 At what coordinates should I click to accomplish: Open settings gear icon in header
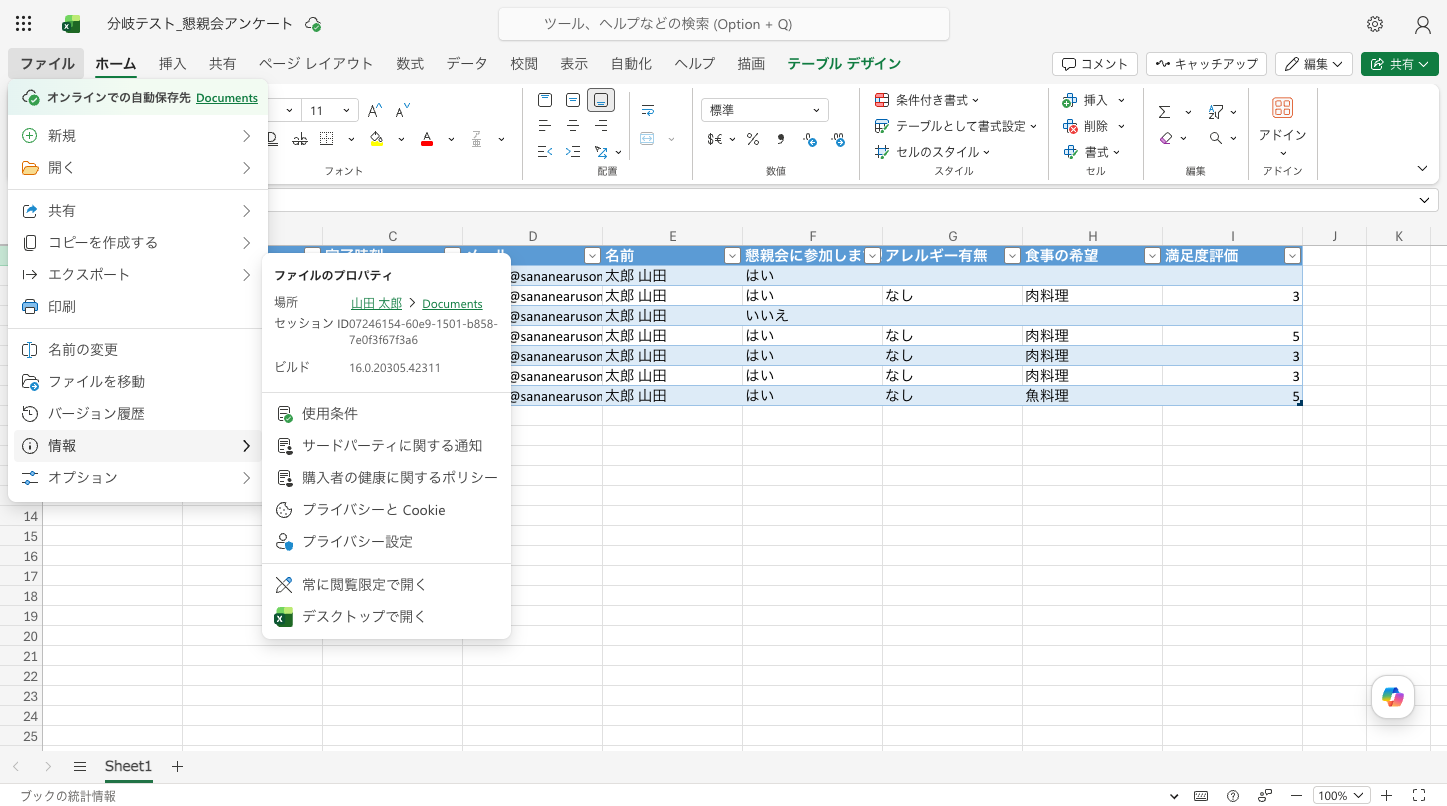click(1375, 24)
